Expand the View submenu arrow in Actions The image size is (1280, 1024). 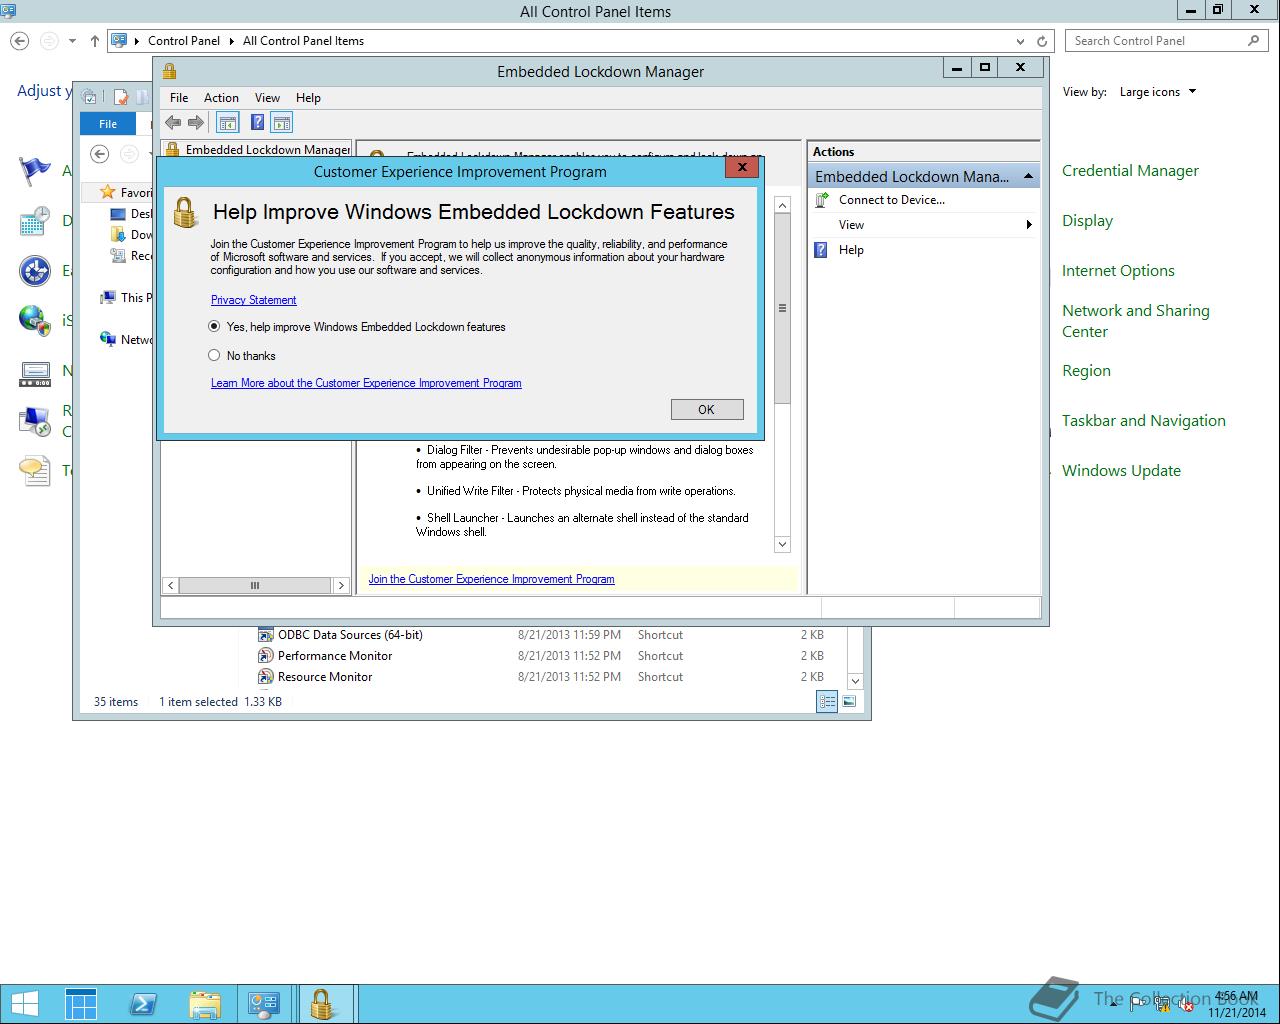coord(1028,225)
